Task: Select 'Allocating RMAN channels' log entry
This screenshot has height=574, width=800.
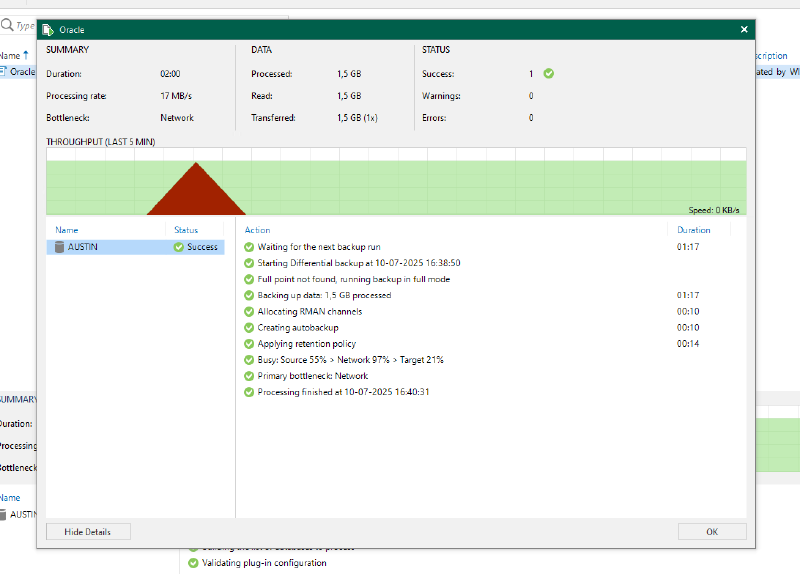Action: coord(310,312)
